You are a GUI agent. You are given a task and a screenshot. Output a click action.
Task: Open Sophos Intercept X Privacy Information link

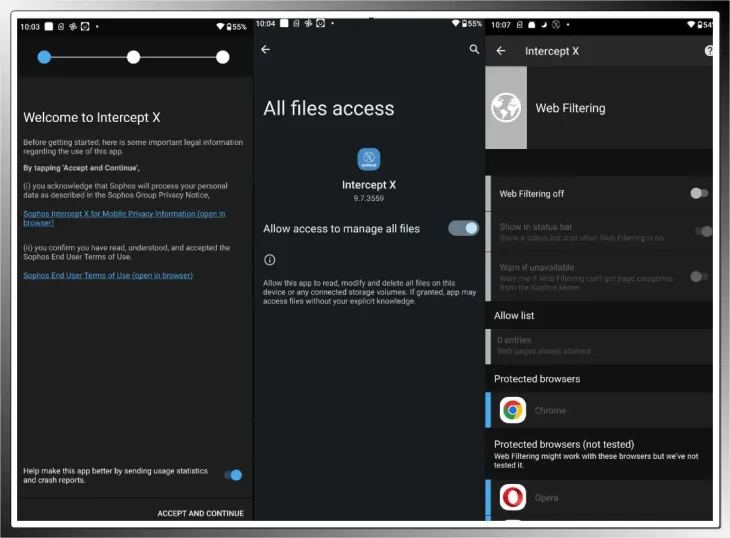124,218
